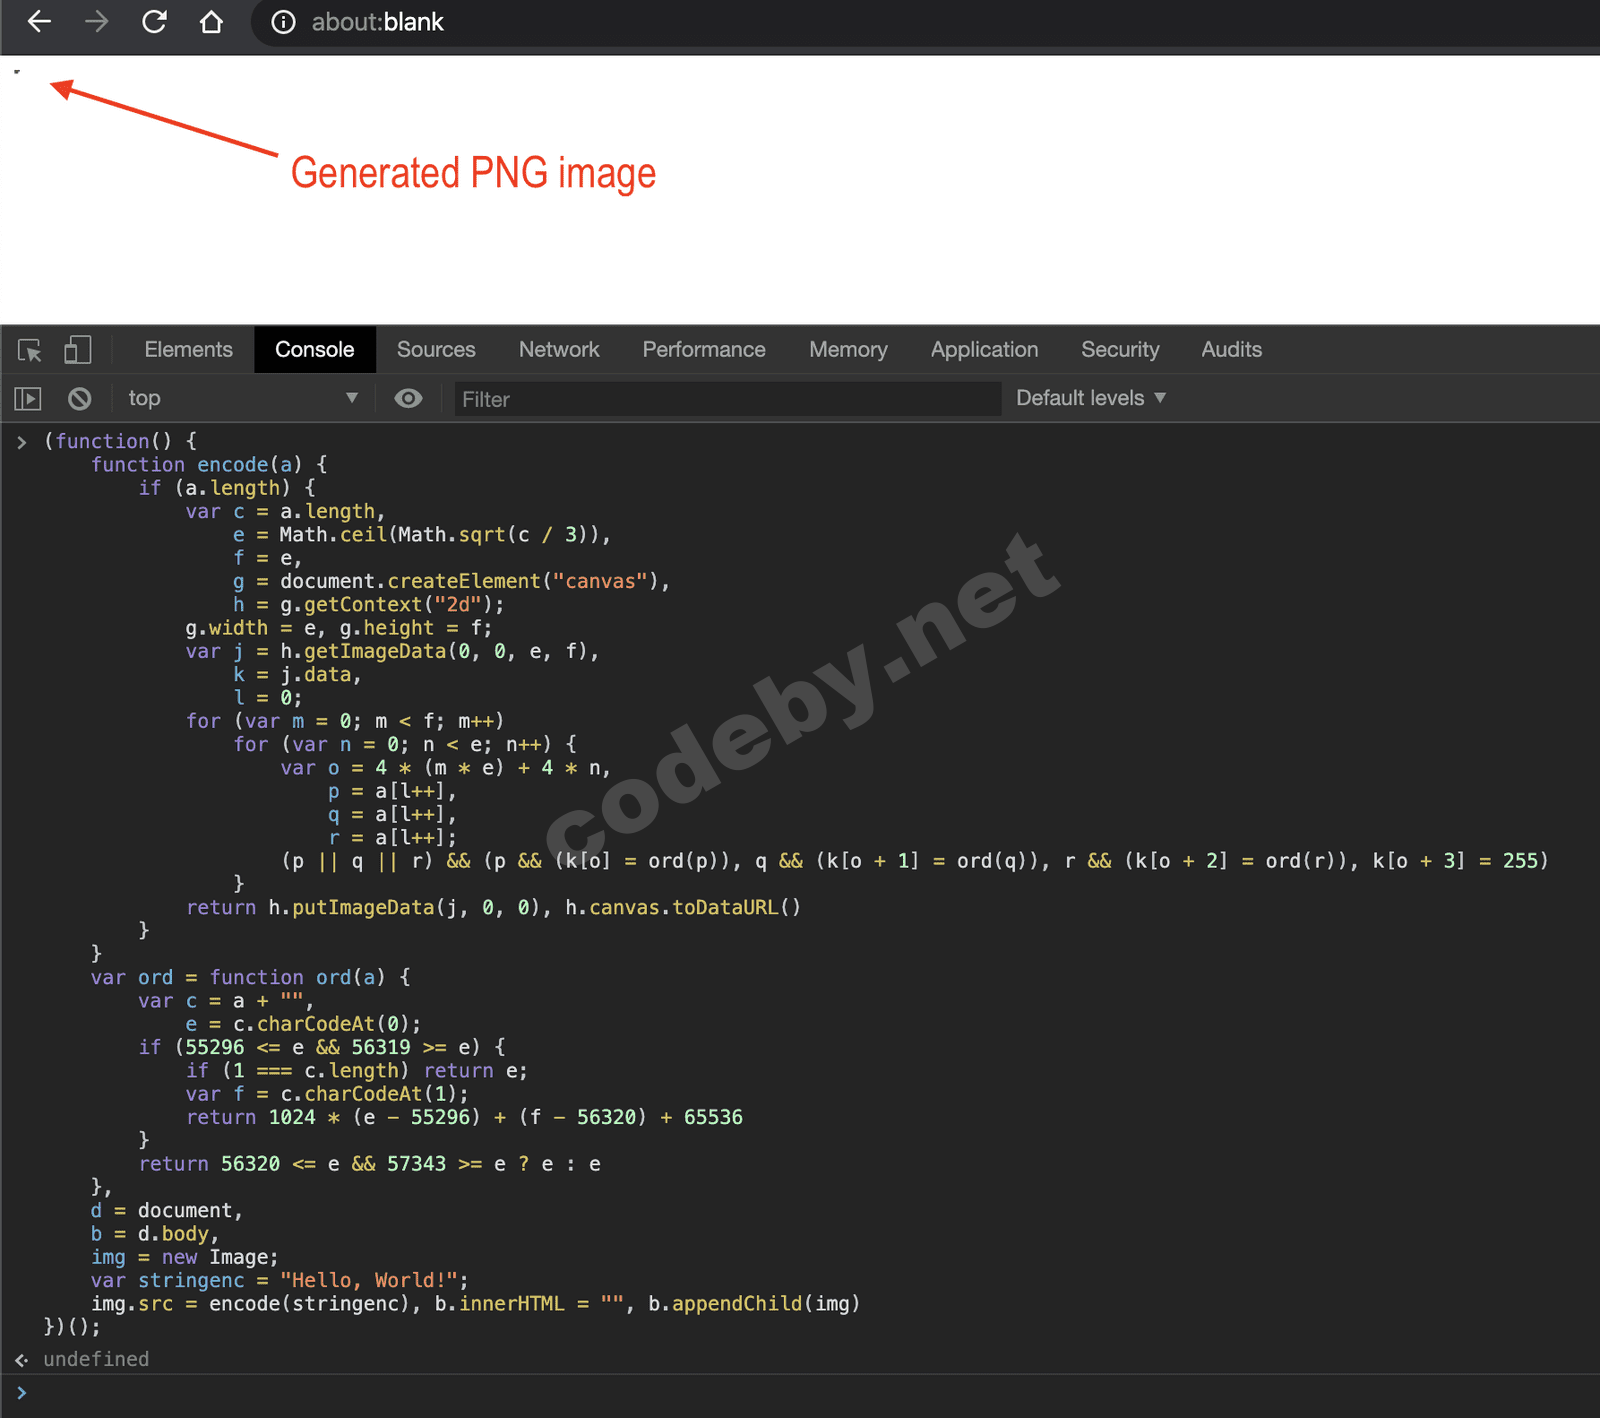Click the 'for (var m = 0; m < f; m++)' line
This screenshot has width=1600, height=1418.
345,721
